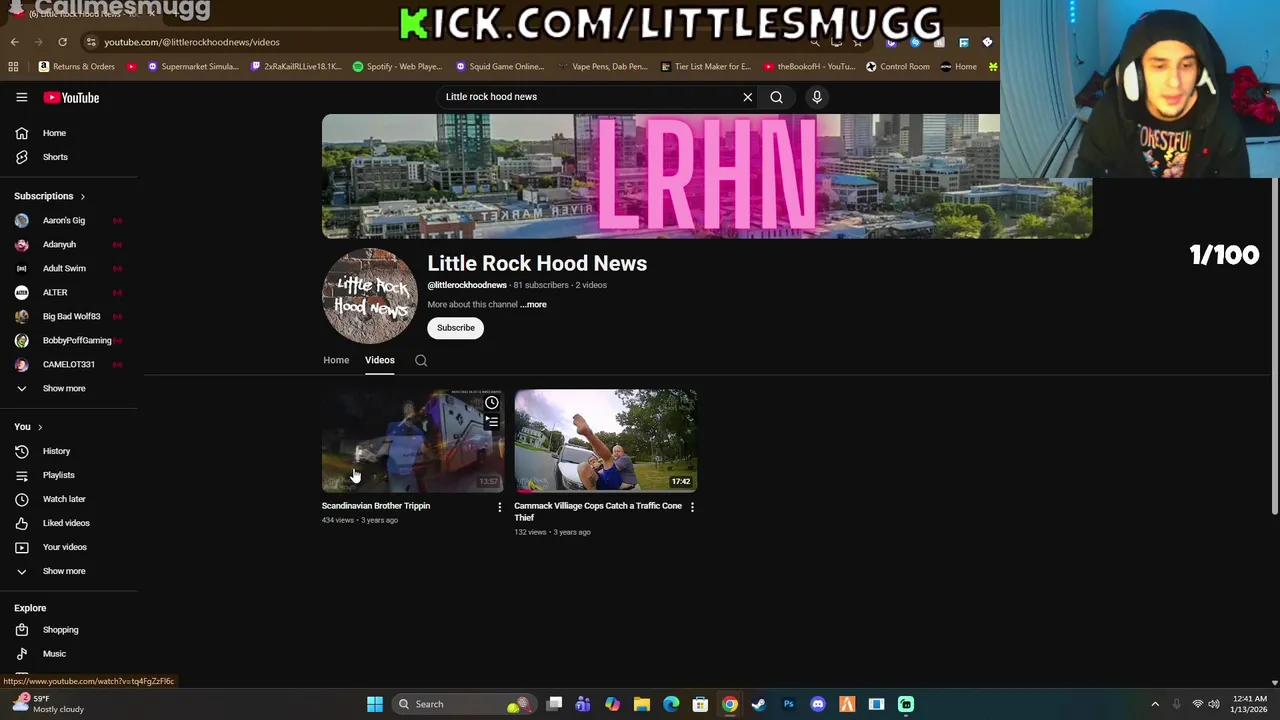Click the @littlerockhoodnews handle
1280x720 pixels.
(x=467, y=285)
